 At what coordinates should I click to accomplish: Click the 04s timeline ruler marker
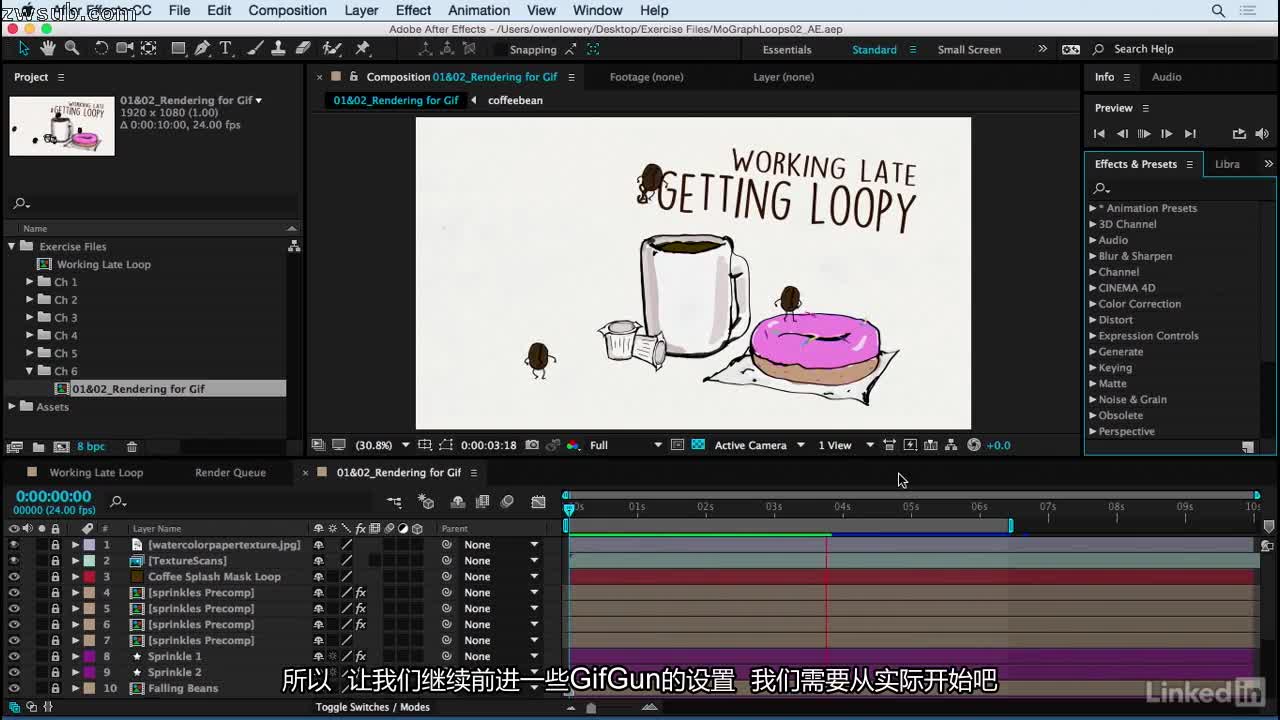(841, 507)
